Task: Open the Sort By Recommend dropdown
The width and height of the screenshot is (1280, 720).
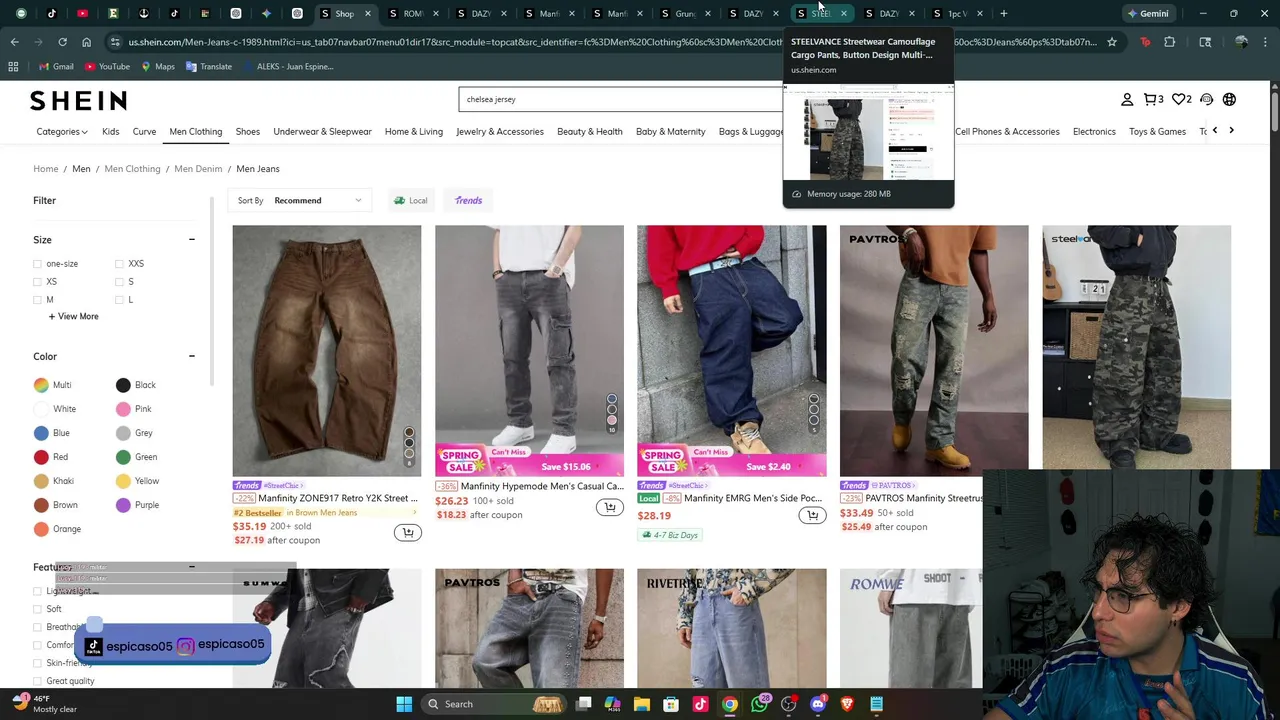Action: [300, 200]
